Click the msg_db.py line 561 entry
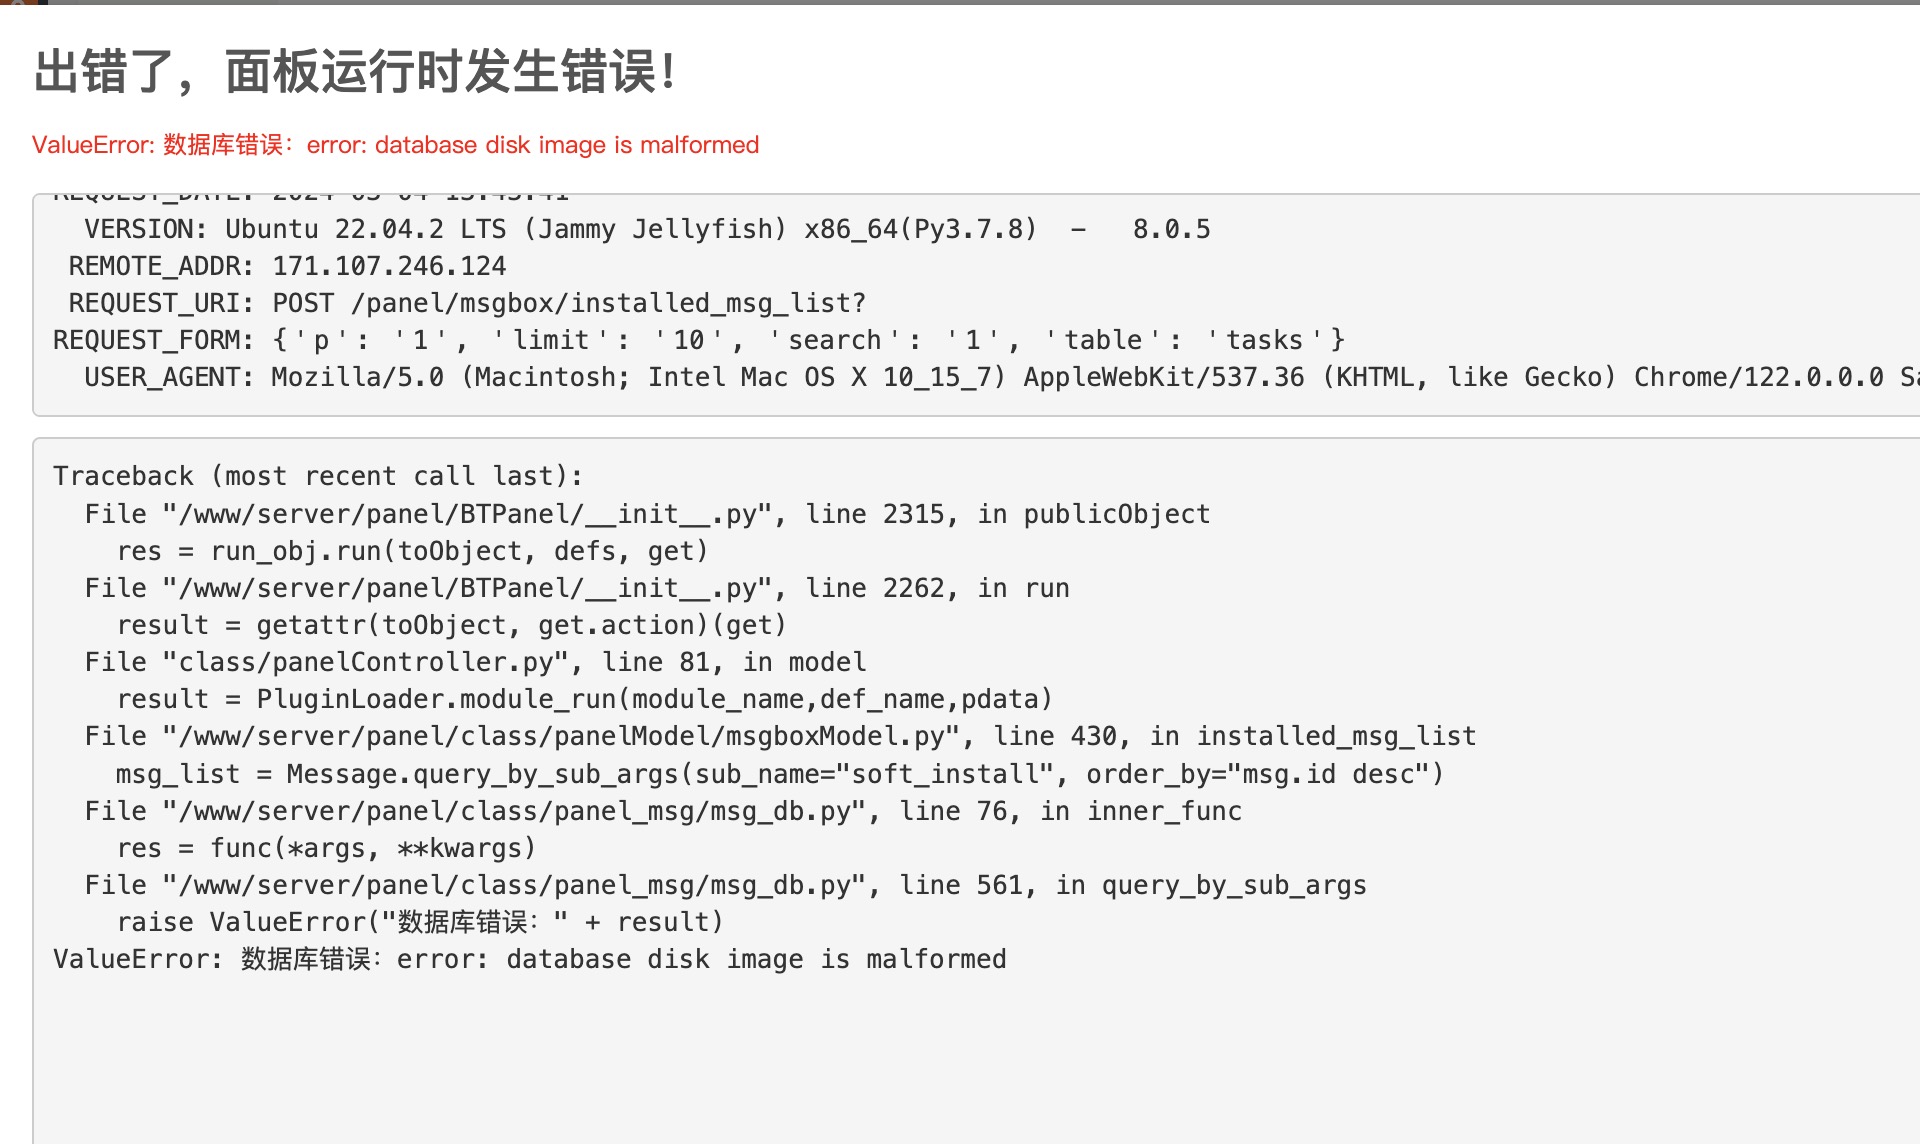Image resolution: width=1920 pixels, height=1144 pixels. (x=725, y=885)
